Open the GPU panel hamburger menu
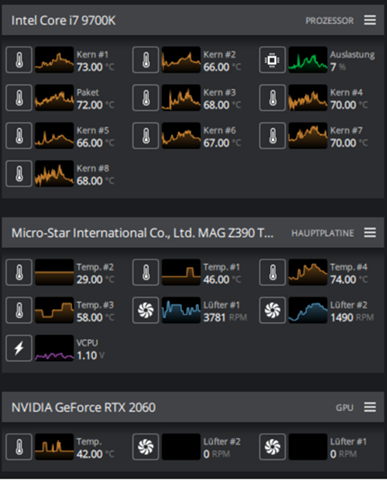Viewport: 387px width, 480px height. [370, 407]
